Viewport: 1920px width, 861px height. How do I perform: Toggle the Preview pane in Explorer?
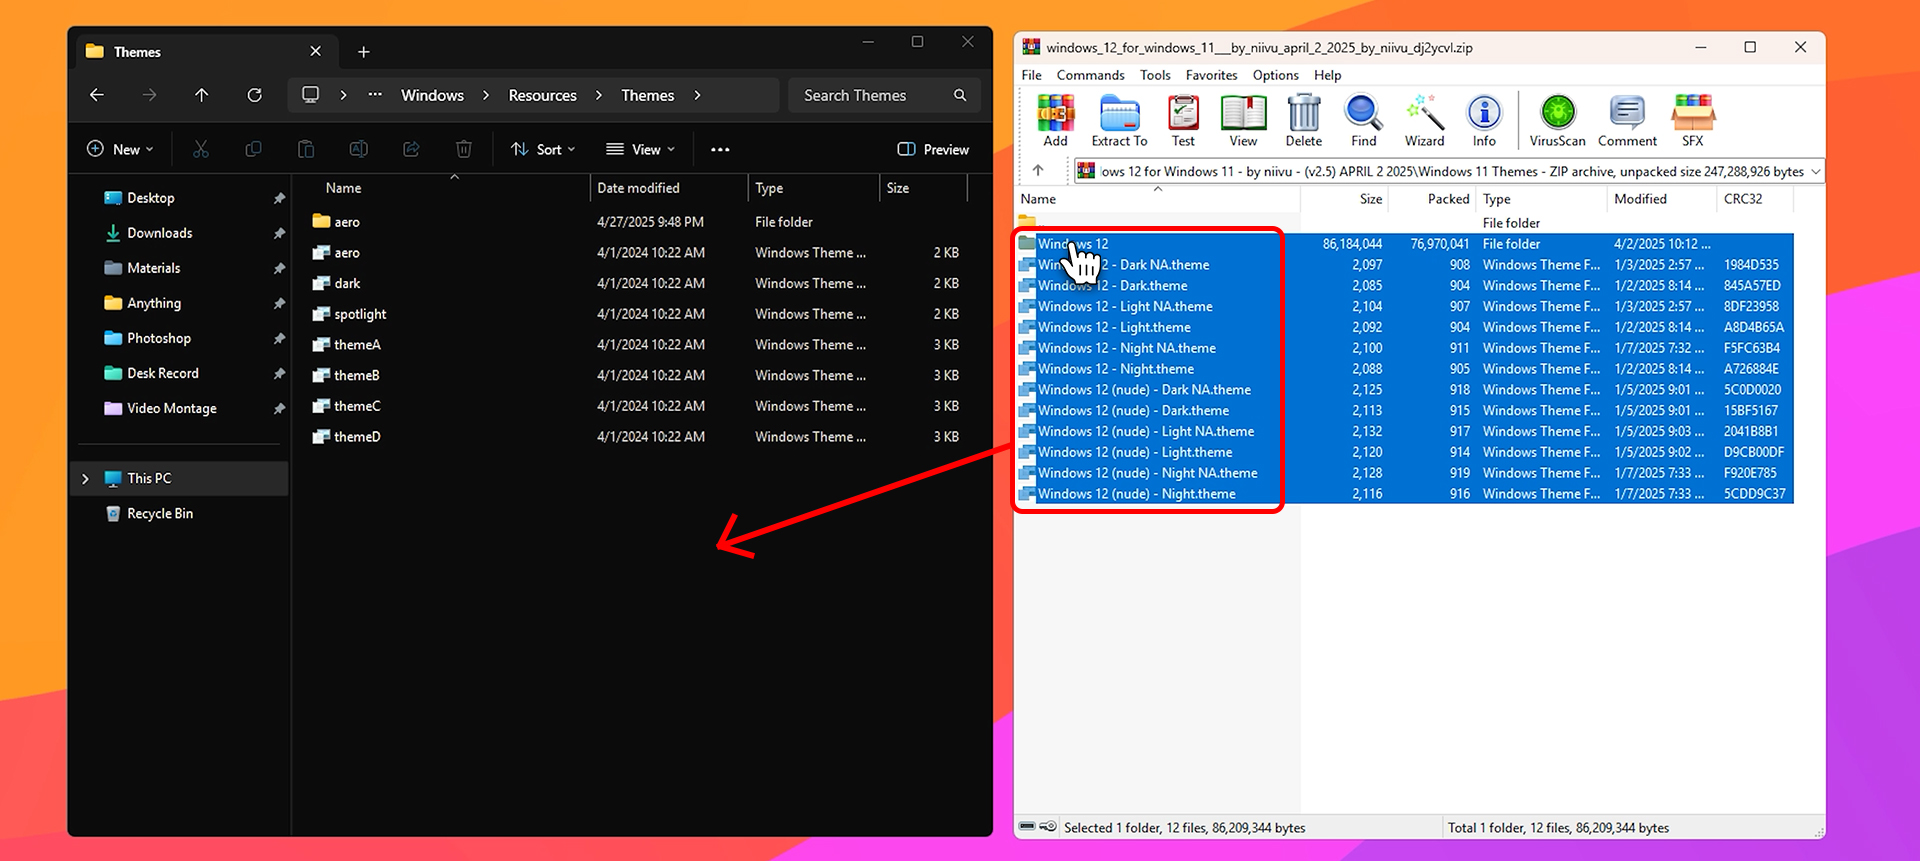[x=933, y=149]
